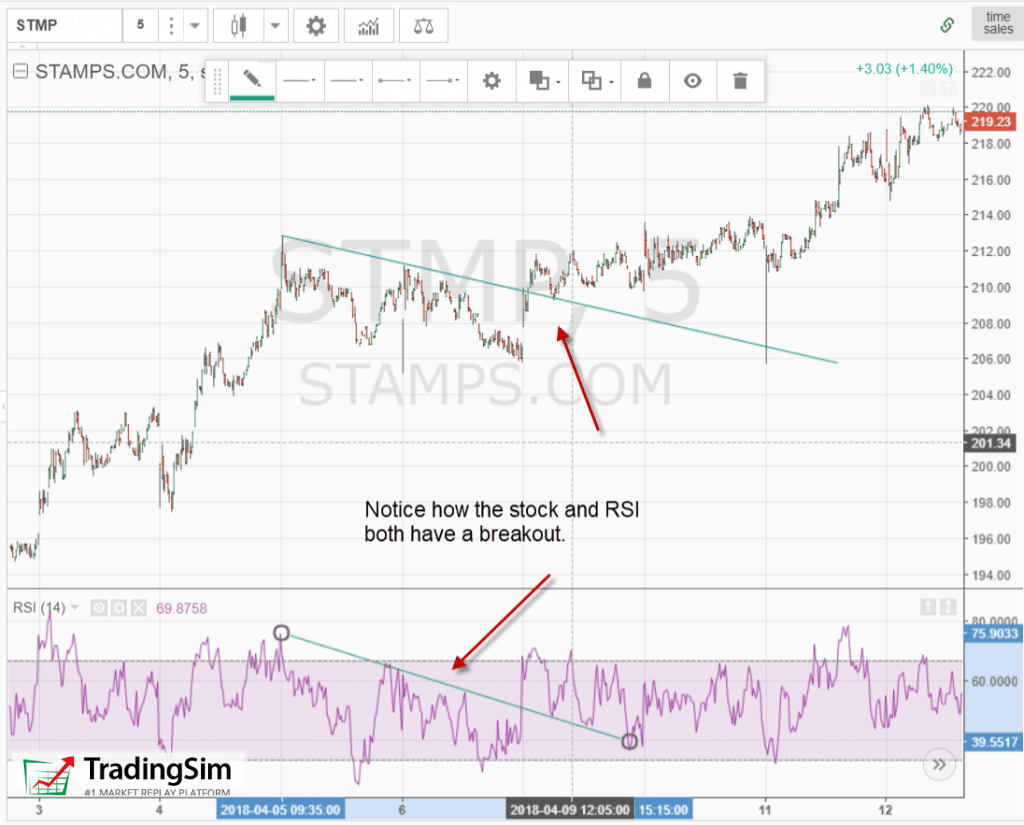Open the indicators chart icon

pyautogui.click(x=369, y=25)
